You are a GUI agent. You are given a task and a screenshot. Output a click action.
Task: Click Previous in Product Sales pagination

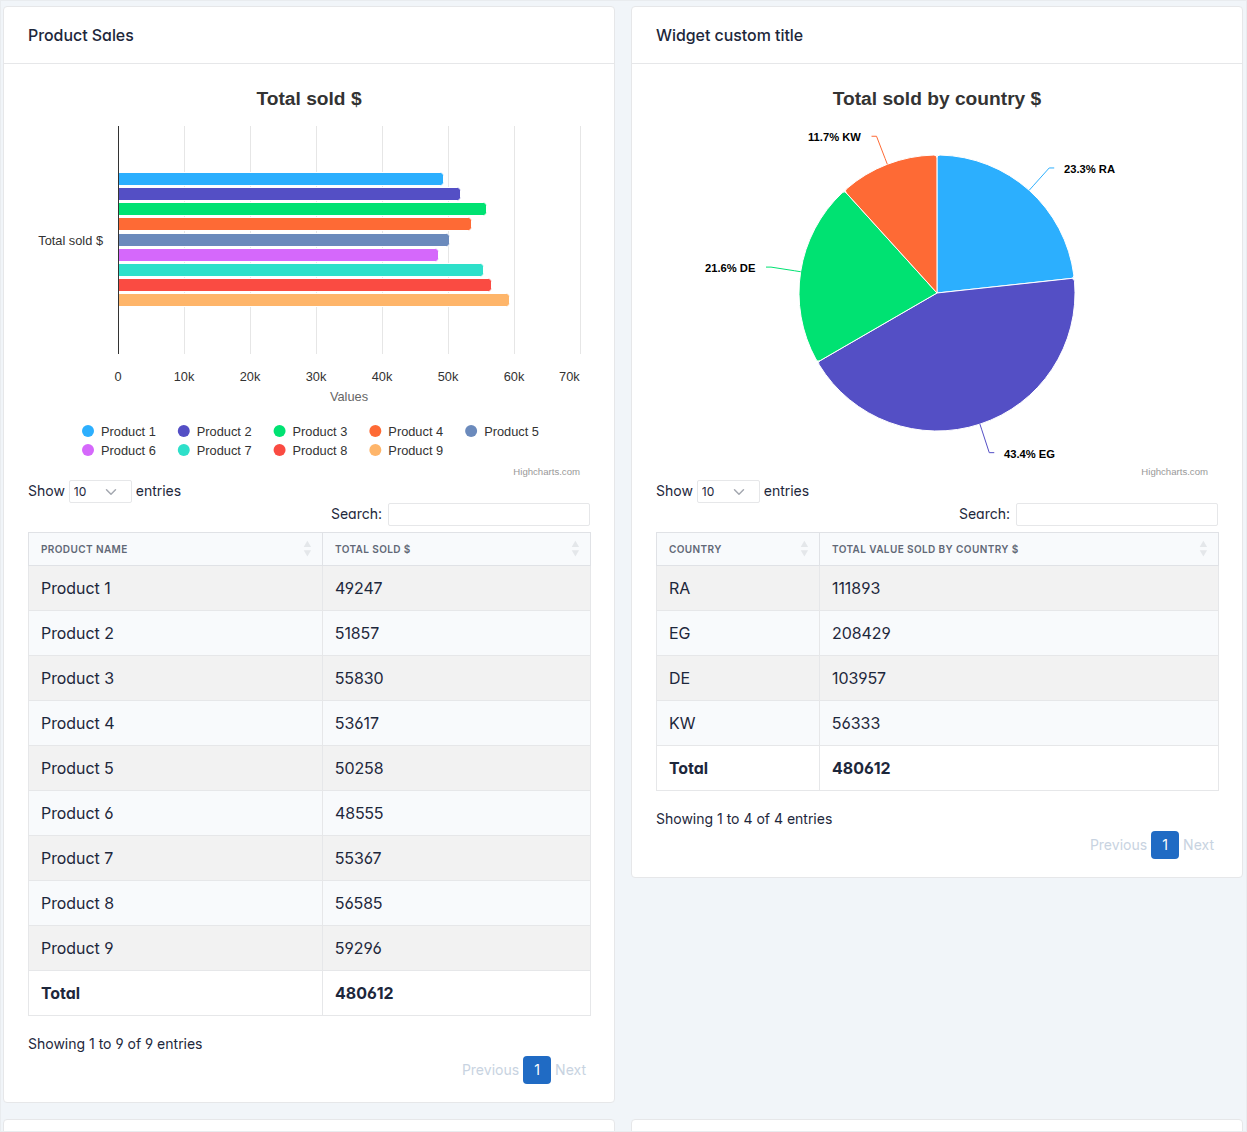coord(490,1070)
